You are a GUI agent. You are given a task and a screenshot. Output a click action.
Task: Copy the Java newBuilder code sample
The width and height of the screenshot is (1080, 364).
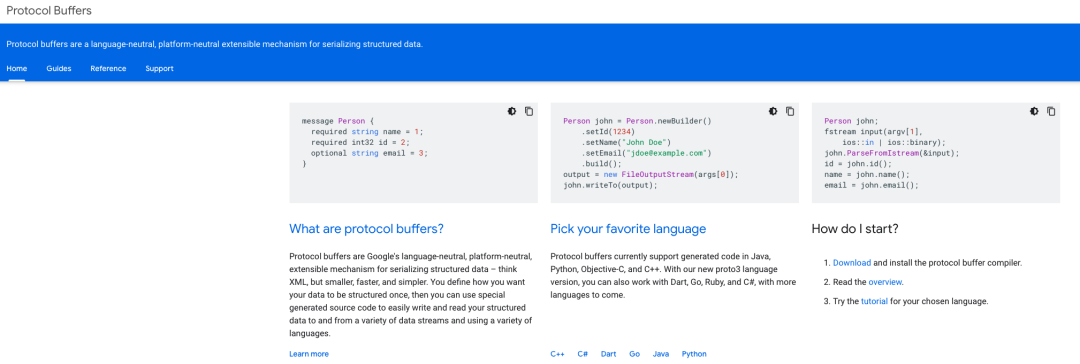[790, 111]
